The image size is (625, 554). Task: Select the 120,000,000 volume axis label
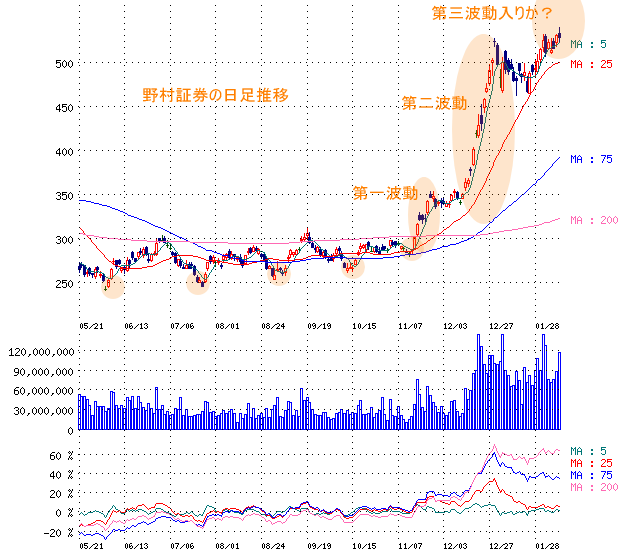(x=41, y=352)
